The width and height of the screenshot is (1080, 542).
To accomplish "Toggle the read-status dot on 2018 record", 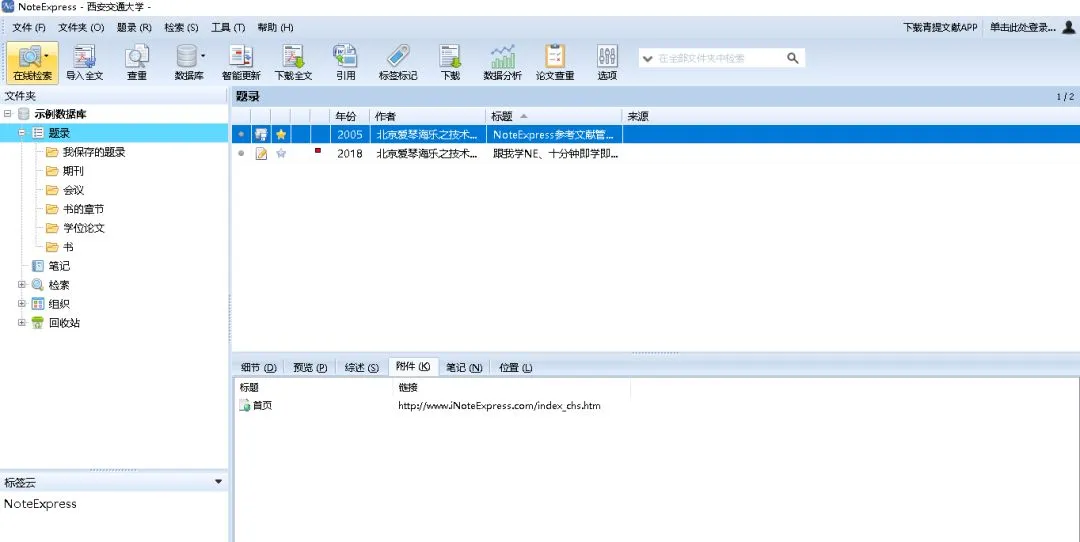I will (x=241, y=154).
